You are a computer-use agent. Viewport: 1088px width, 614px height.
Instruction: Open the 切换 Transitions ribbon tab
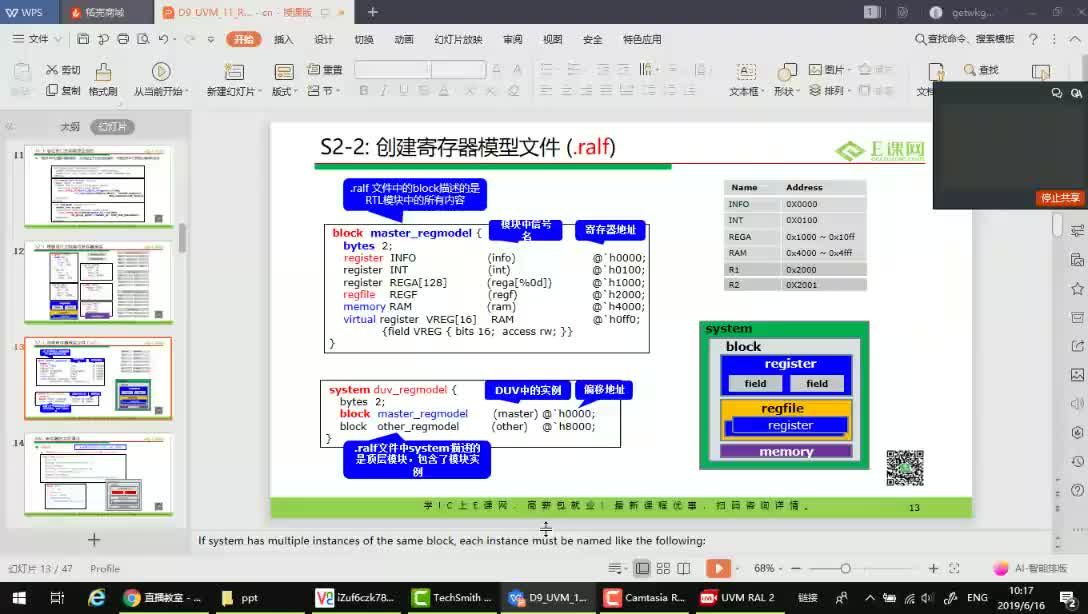pyautogui.click(x=364, y=40)
